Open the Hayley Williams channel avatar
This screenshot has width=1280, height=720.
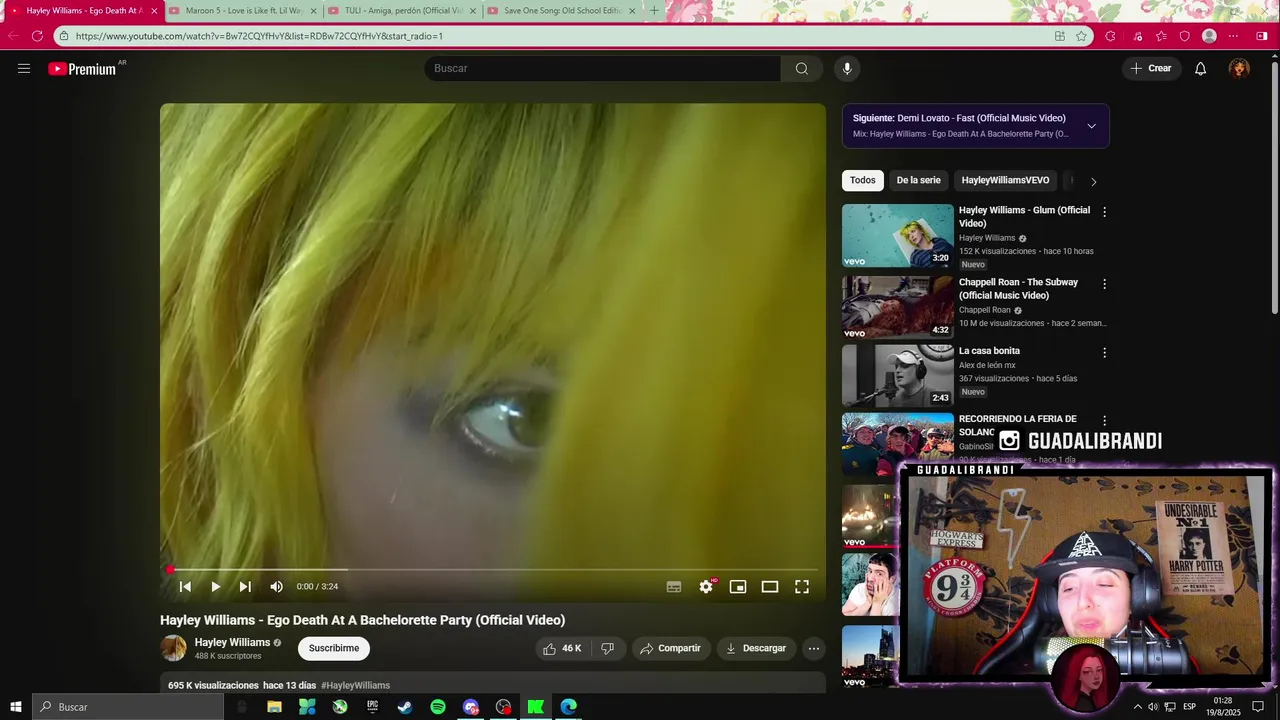click(x=174, y=648)
